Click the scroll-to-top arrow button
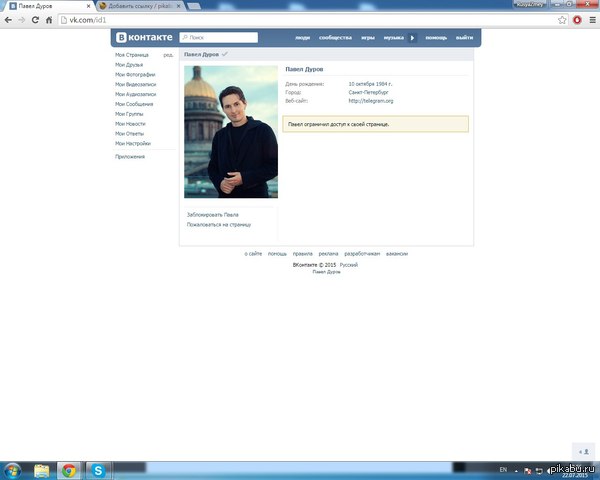 coord(586,451)
